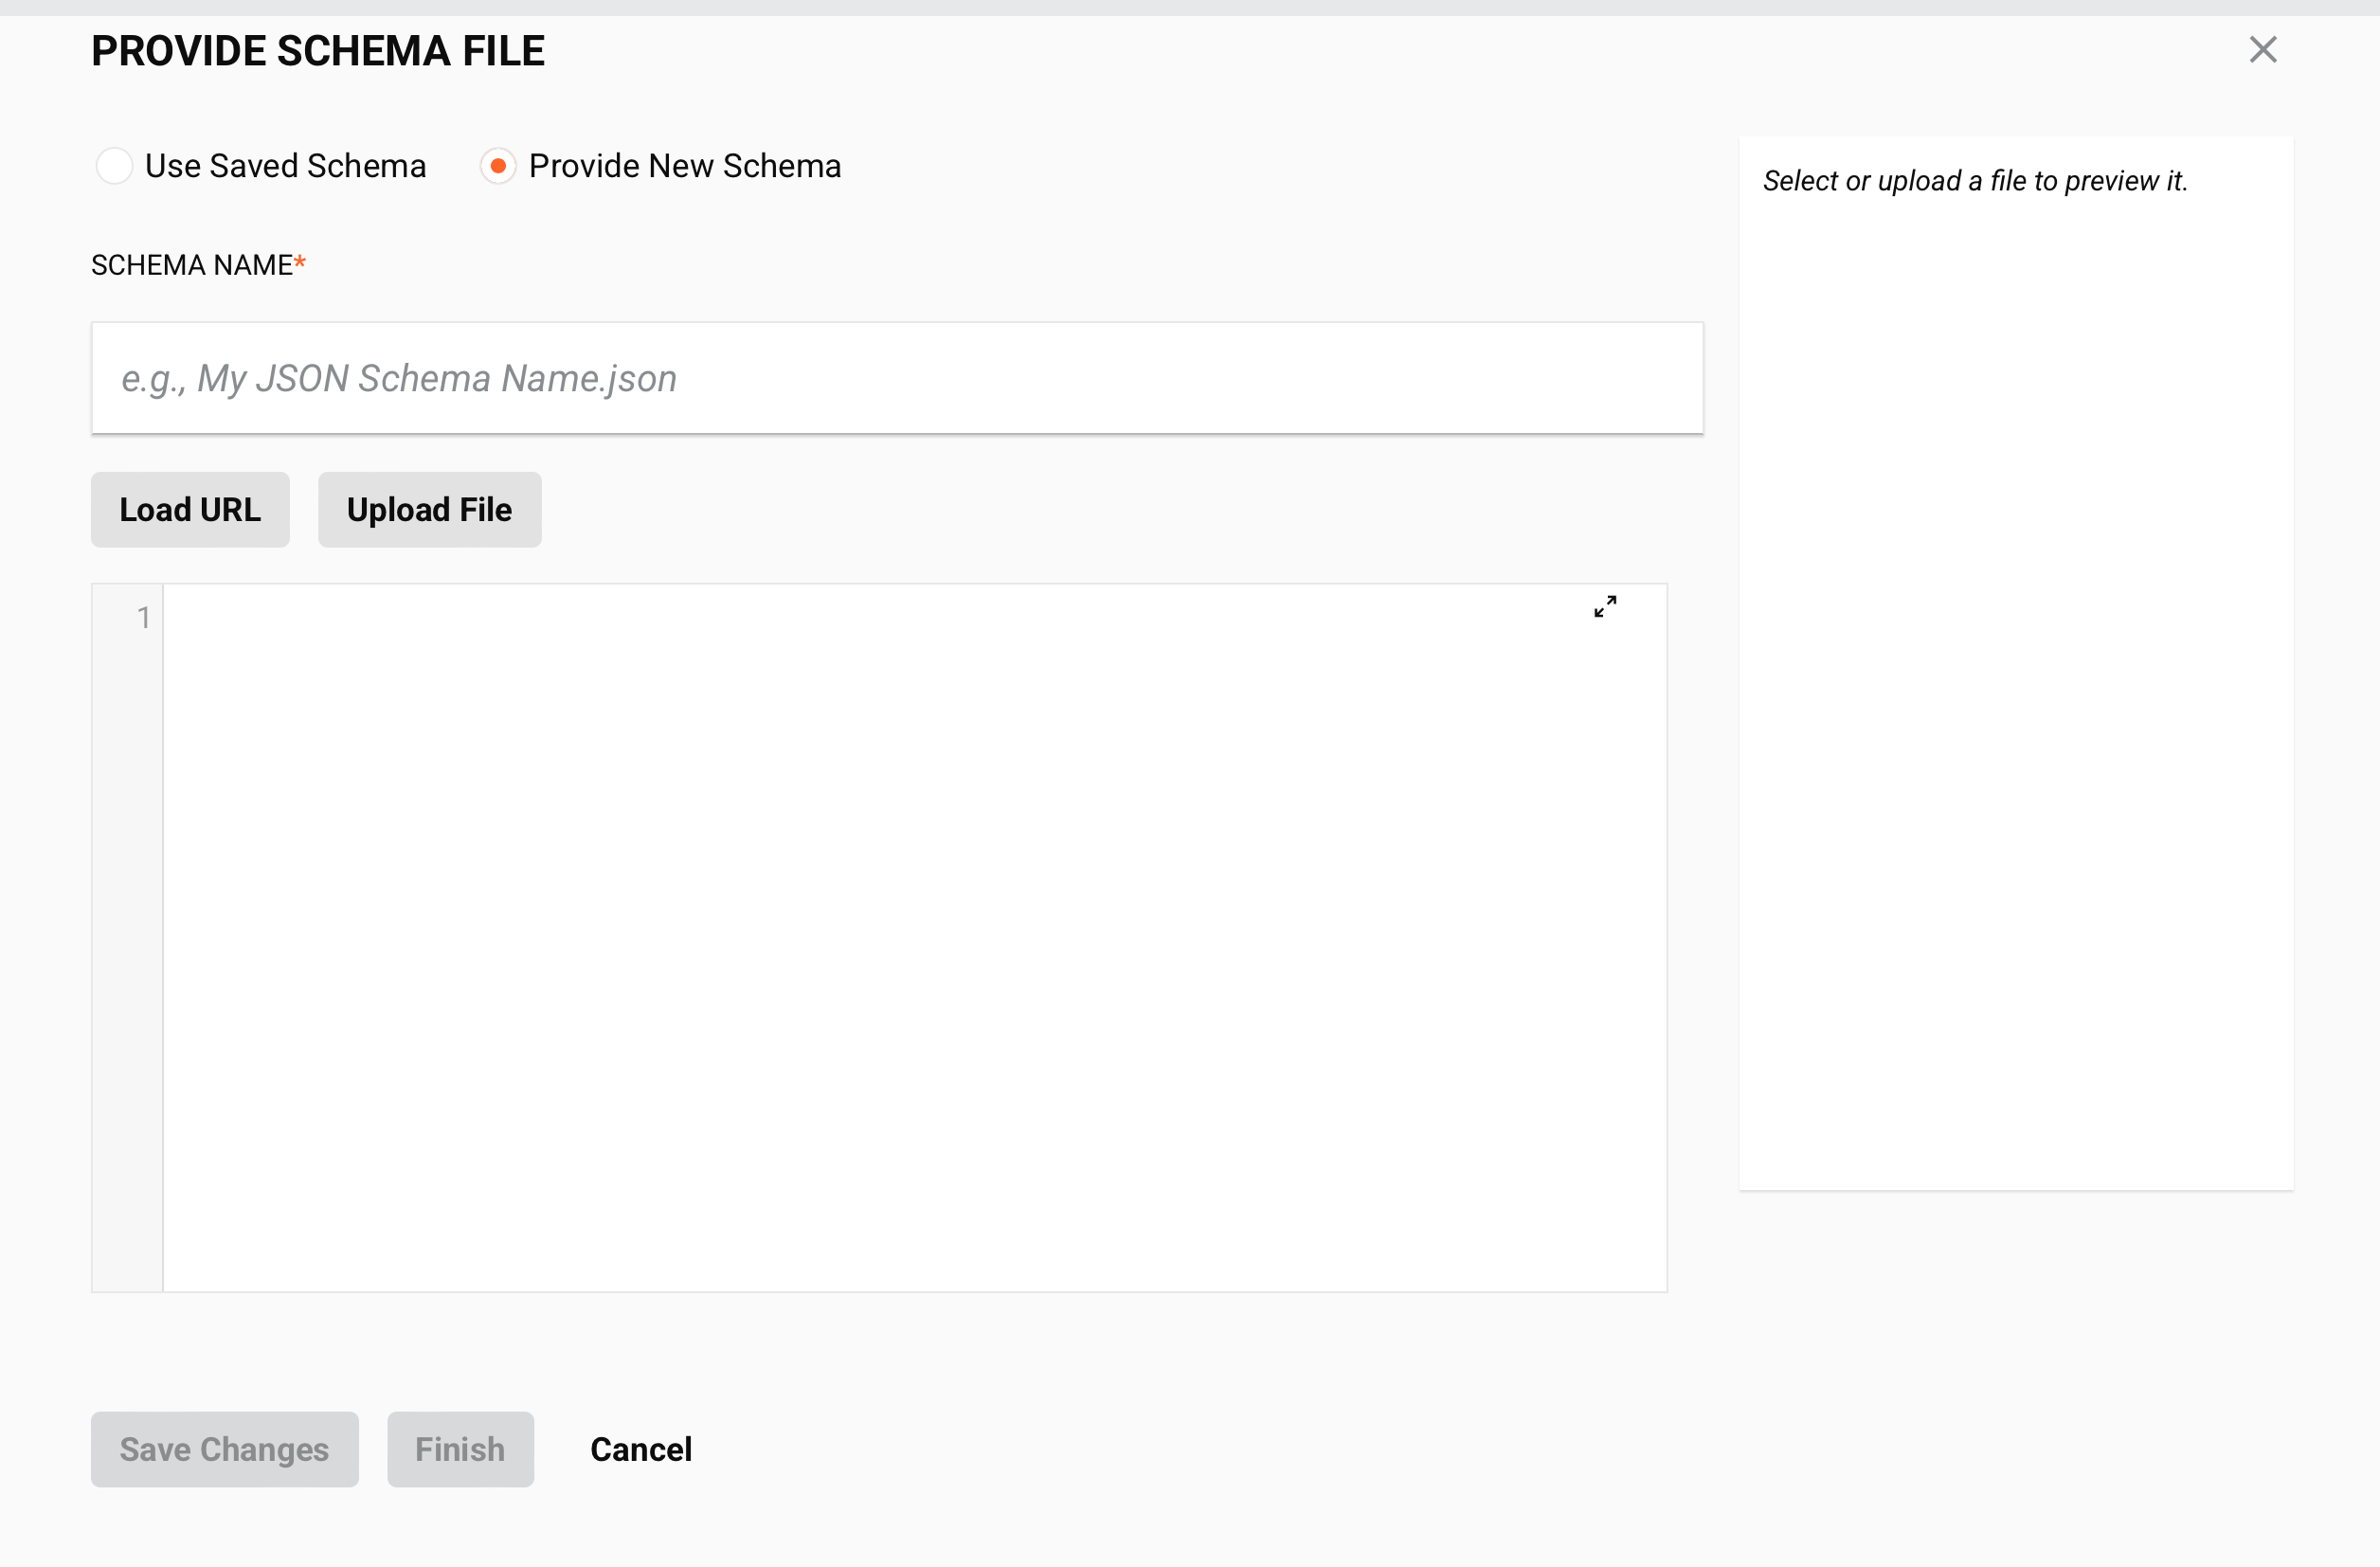This screenshot has height=1567, width=2380.
Task: Focus the My JSON Schema Name field
Action: pos(896,378)
